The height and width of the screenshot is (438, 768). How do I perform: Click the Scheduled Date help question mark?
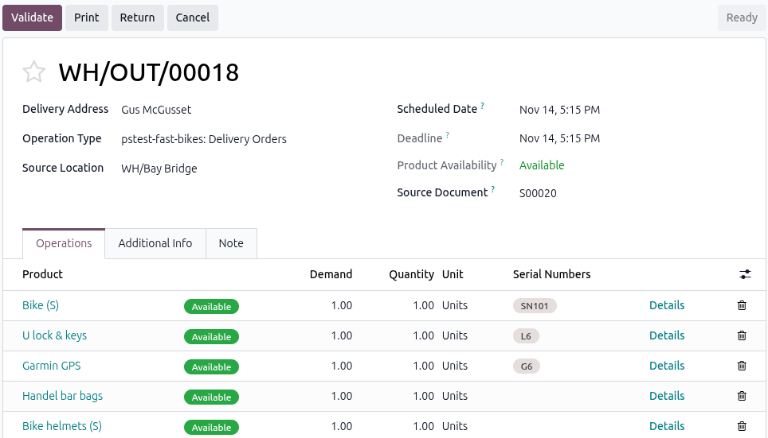482,105
